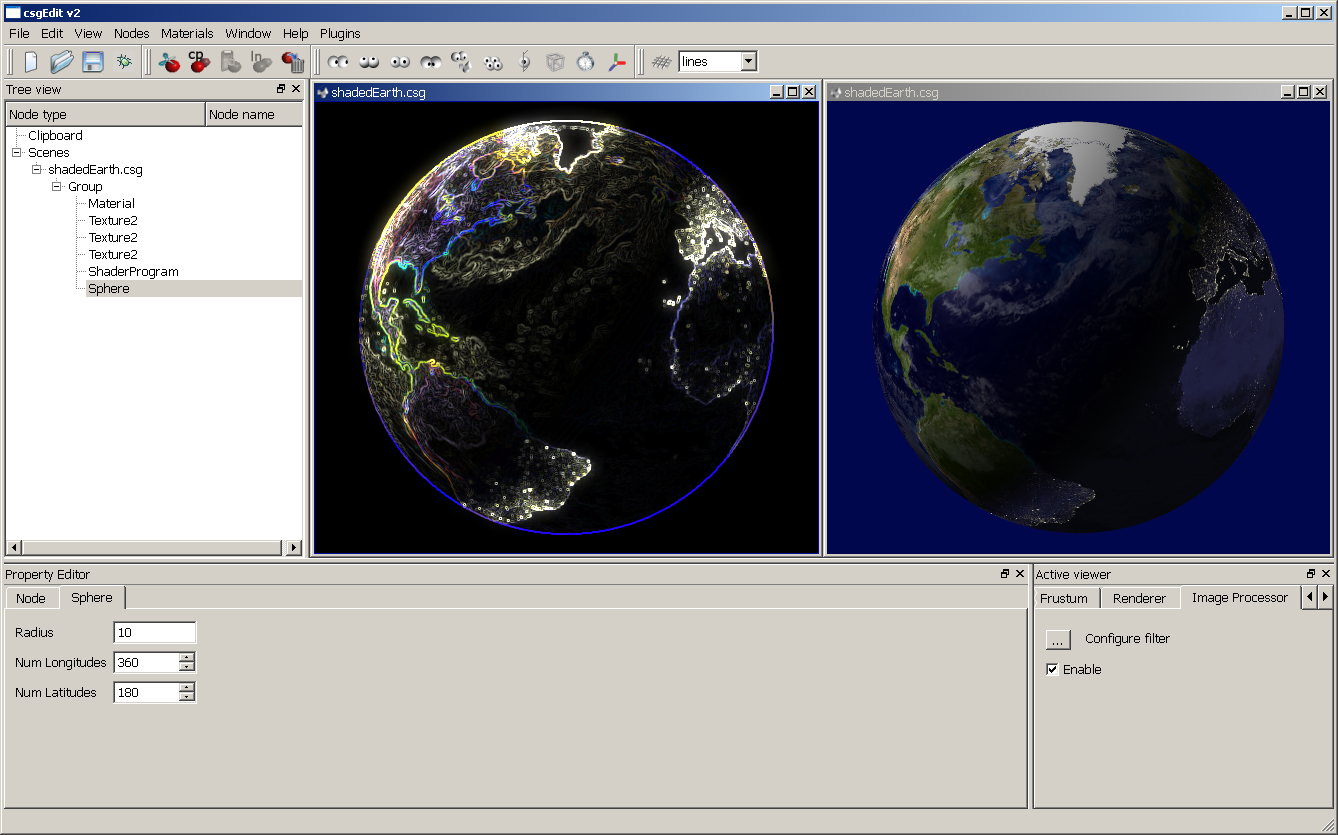Click the colored XYZ axes icon

[x=617, y=62]
